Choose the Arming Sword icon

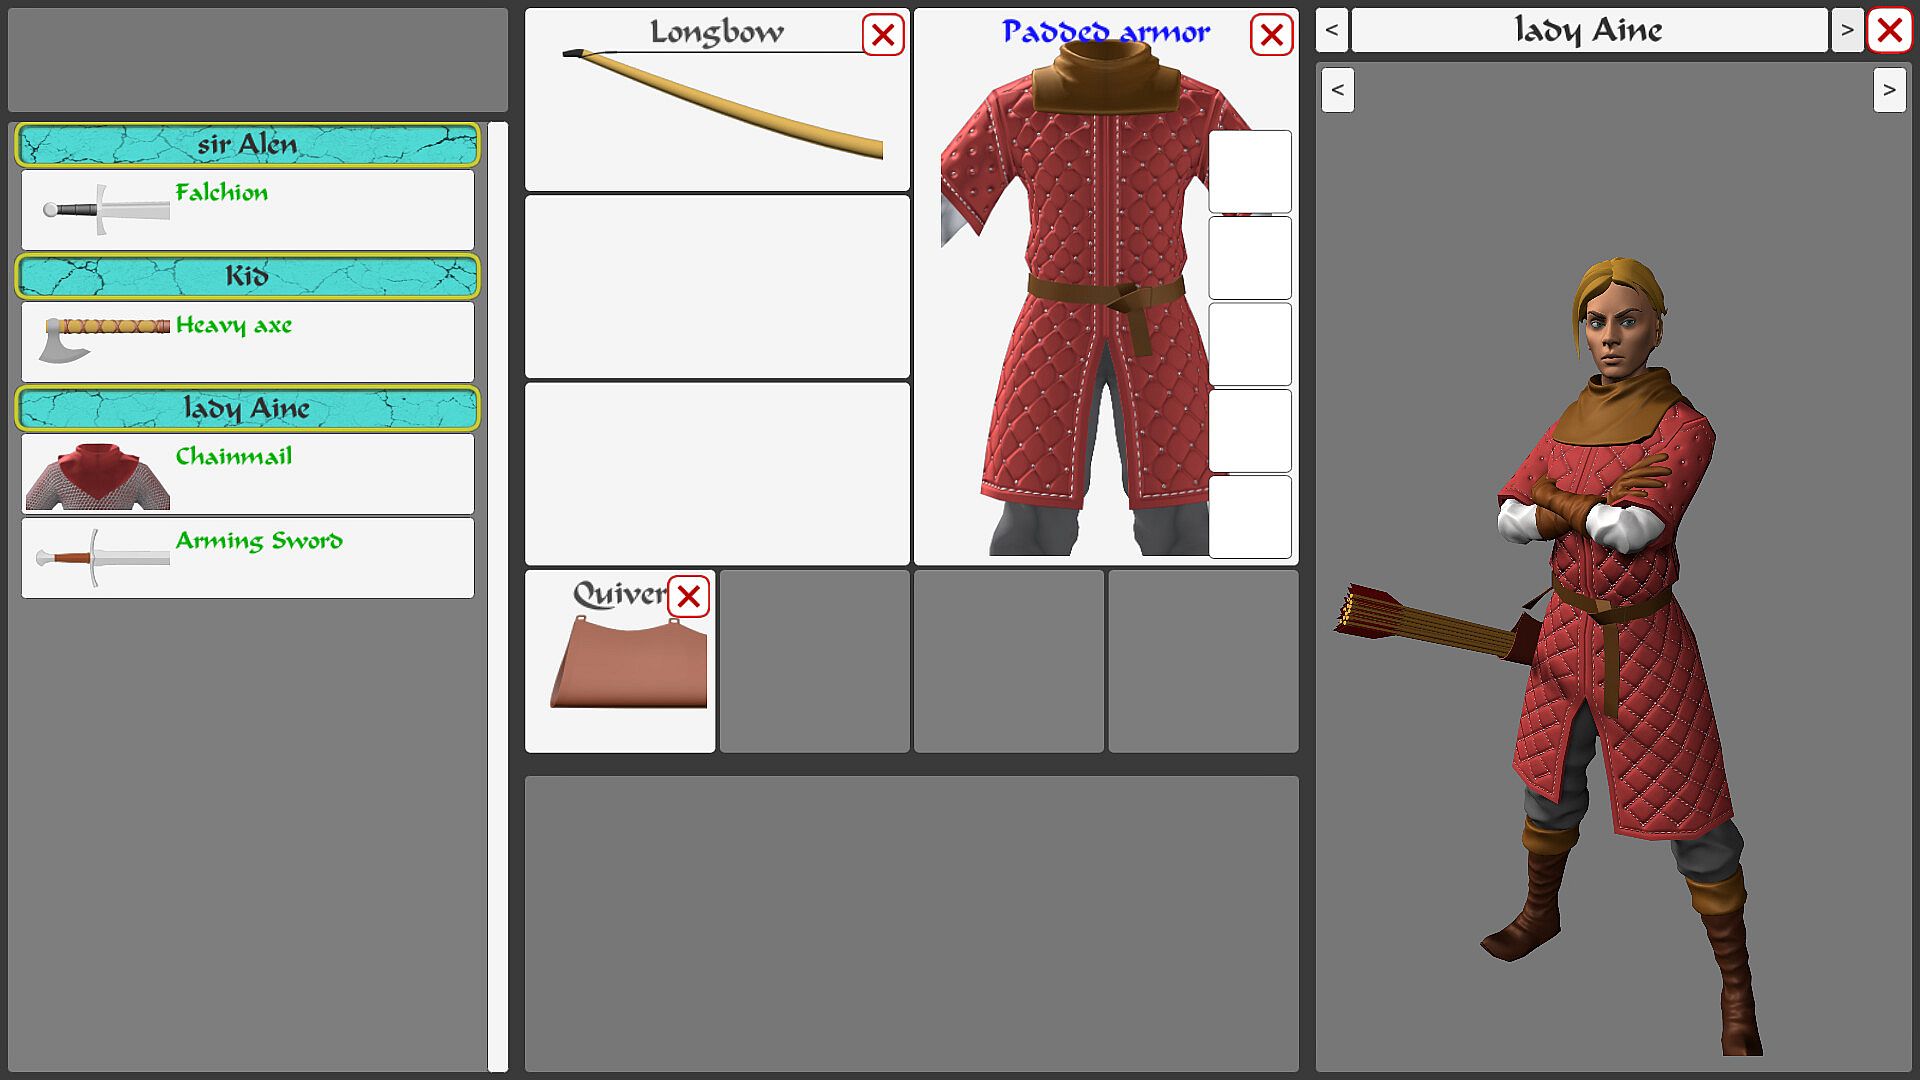[101, 558]
